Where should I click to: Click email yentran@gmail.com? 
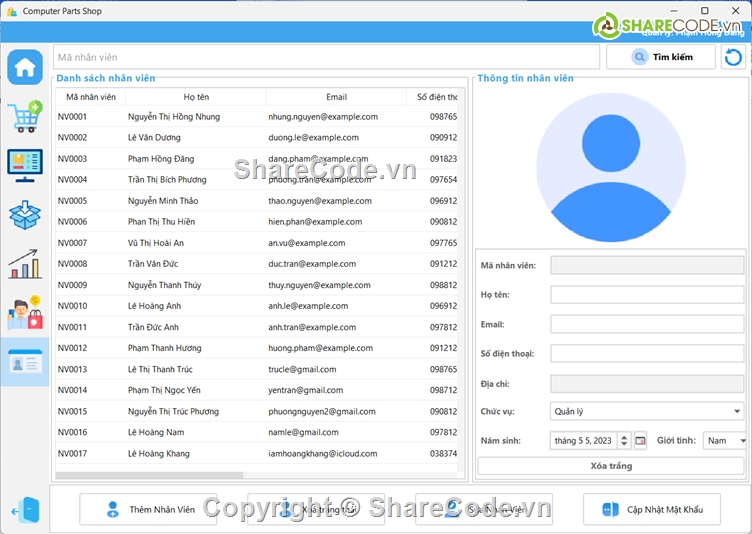click(x=306, y=390)
